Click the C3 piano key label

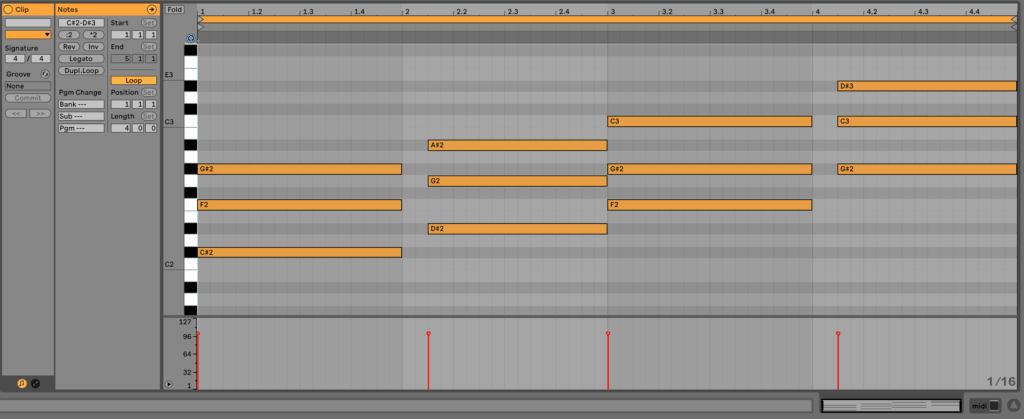[x=168, y=122]
